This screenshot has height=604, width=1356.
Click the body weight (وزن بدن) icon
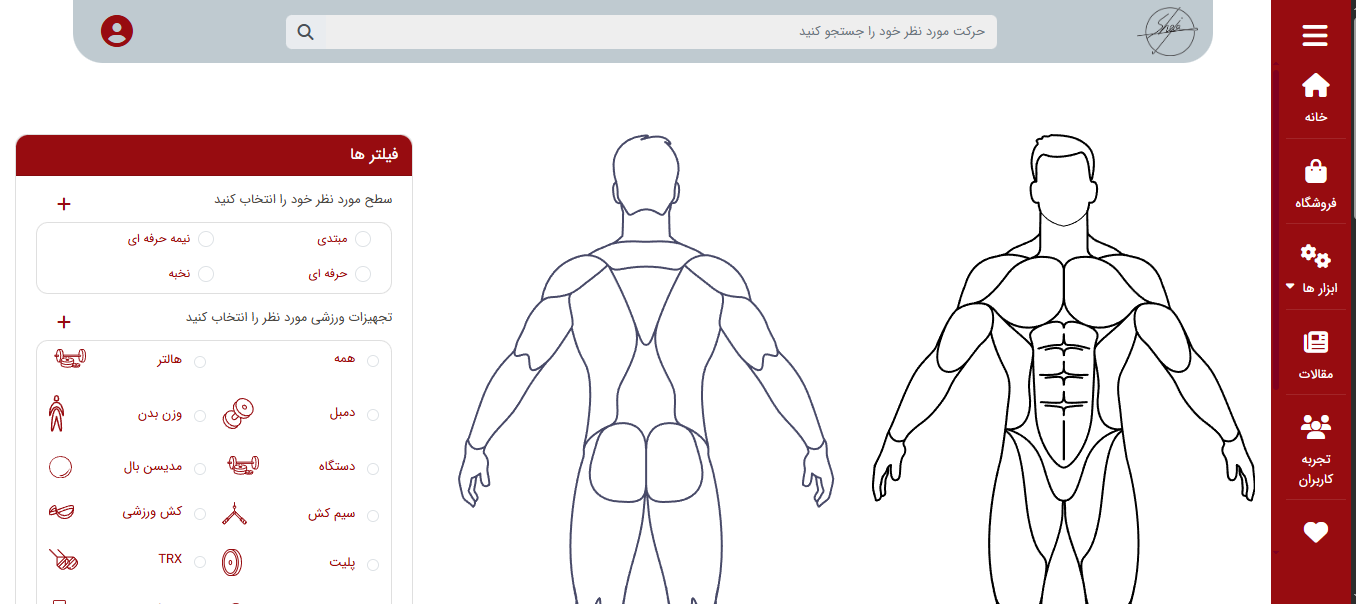click(x=57, y=413)
